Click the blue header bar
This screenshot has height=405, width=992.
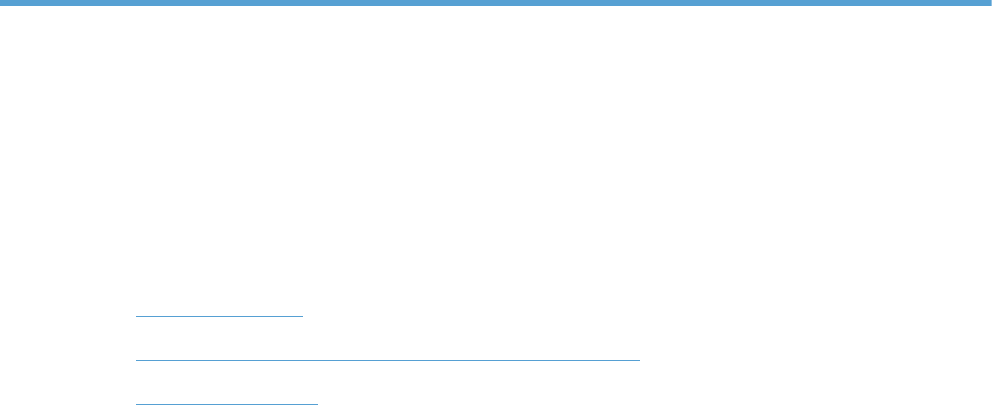(496, 3)
